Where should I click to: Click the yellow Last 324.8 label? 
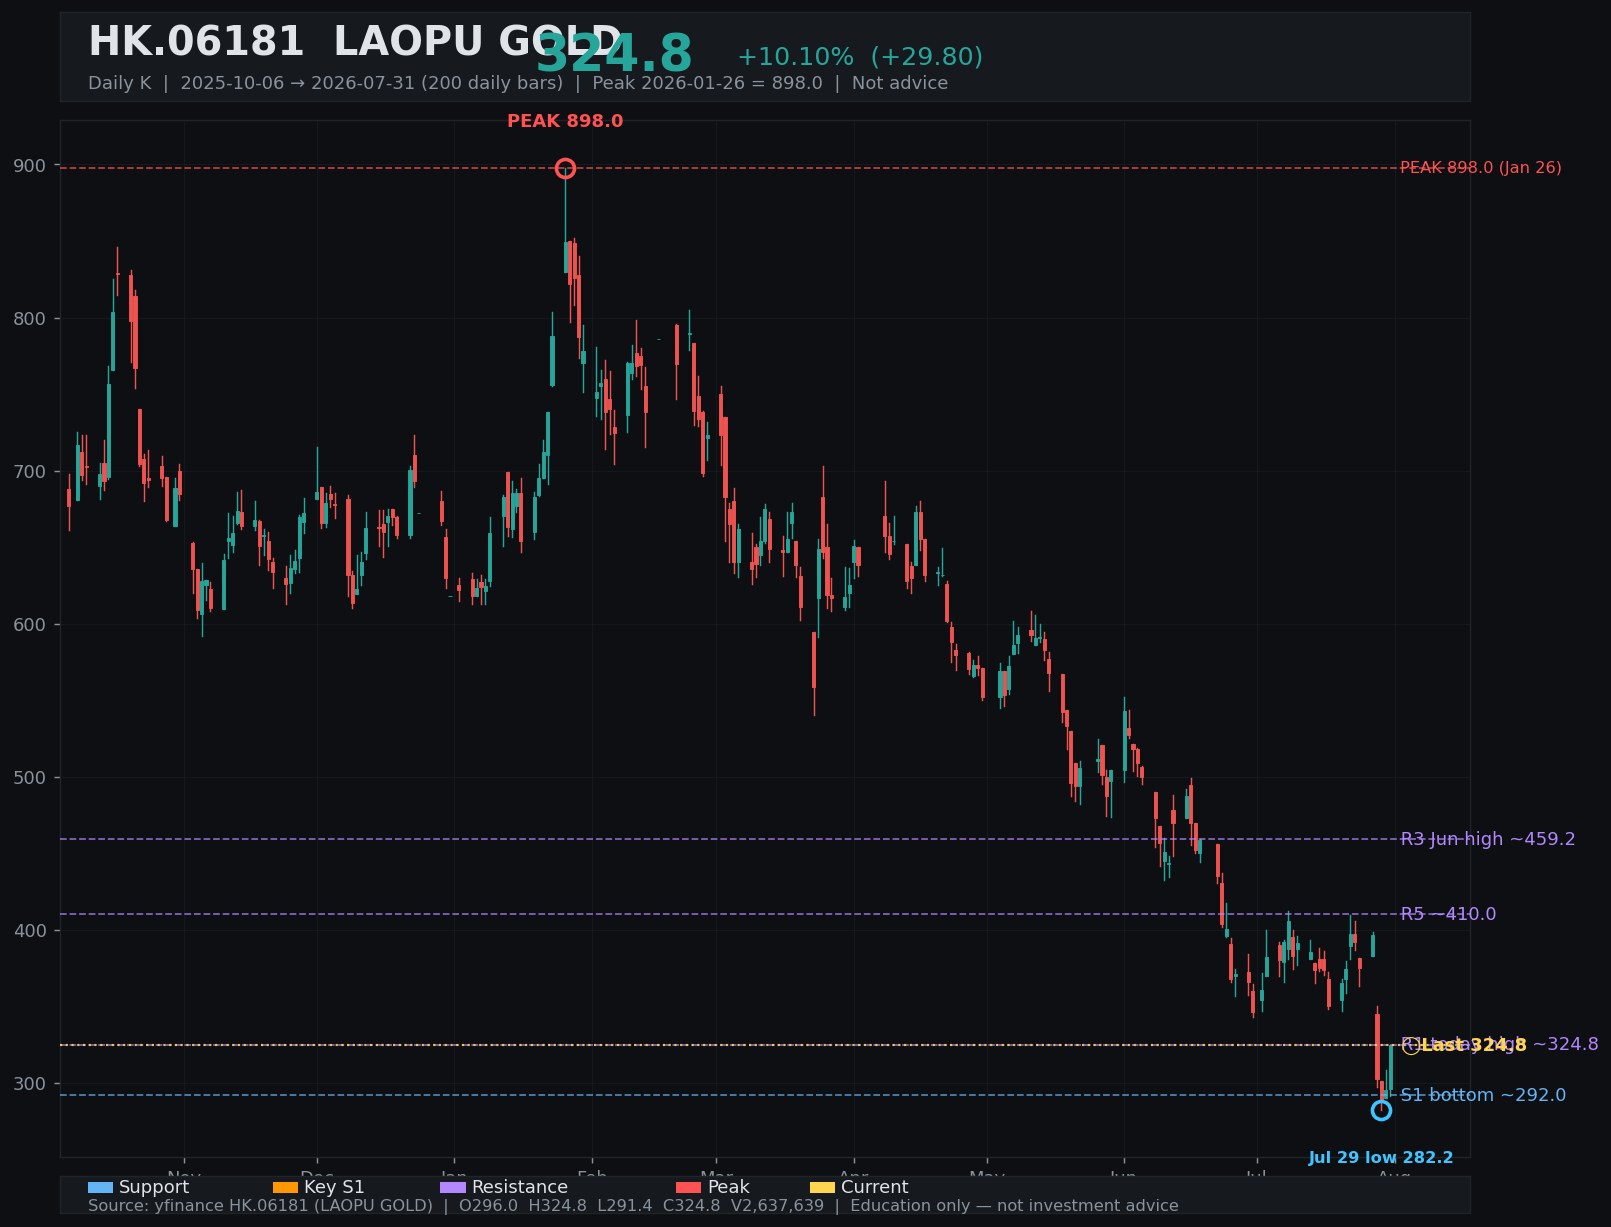1474,1045
